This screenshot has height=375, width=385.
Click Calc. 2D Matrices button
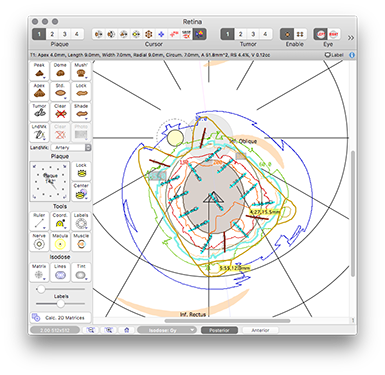click(x=60, y=318)
